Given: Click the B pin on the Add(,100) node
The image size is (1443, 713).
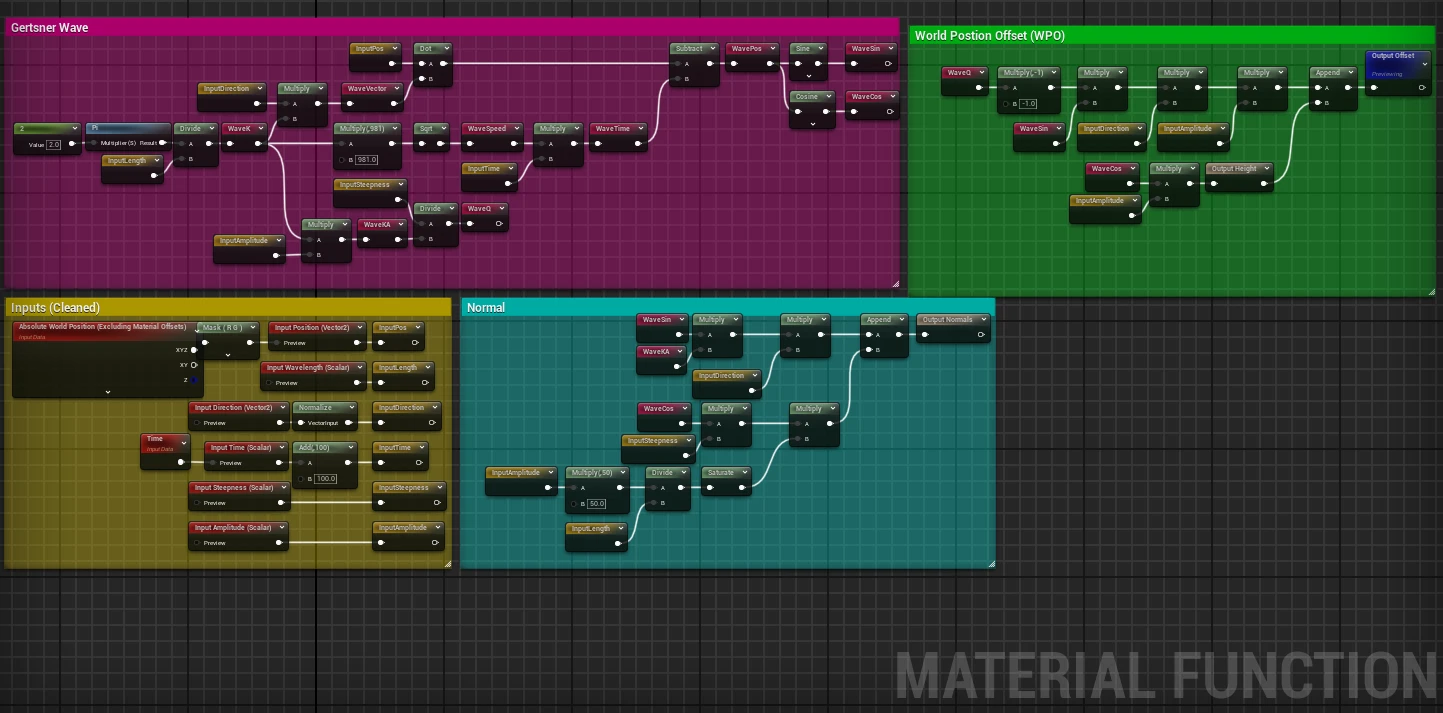Looking at the screenshot, I should [301, 479].
